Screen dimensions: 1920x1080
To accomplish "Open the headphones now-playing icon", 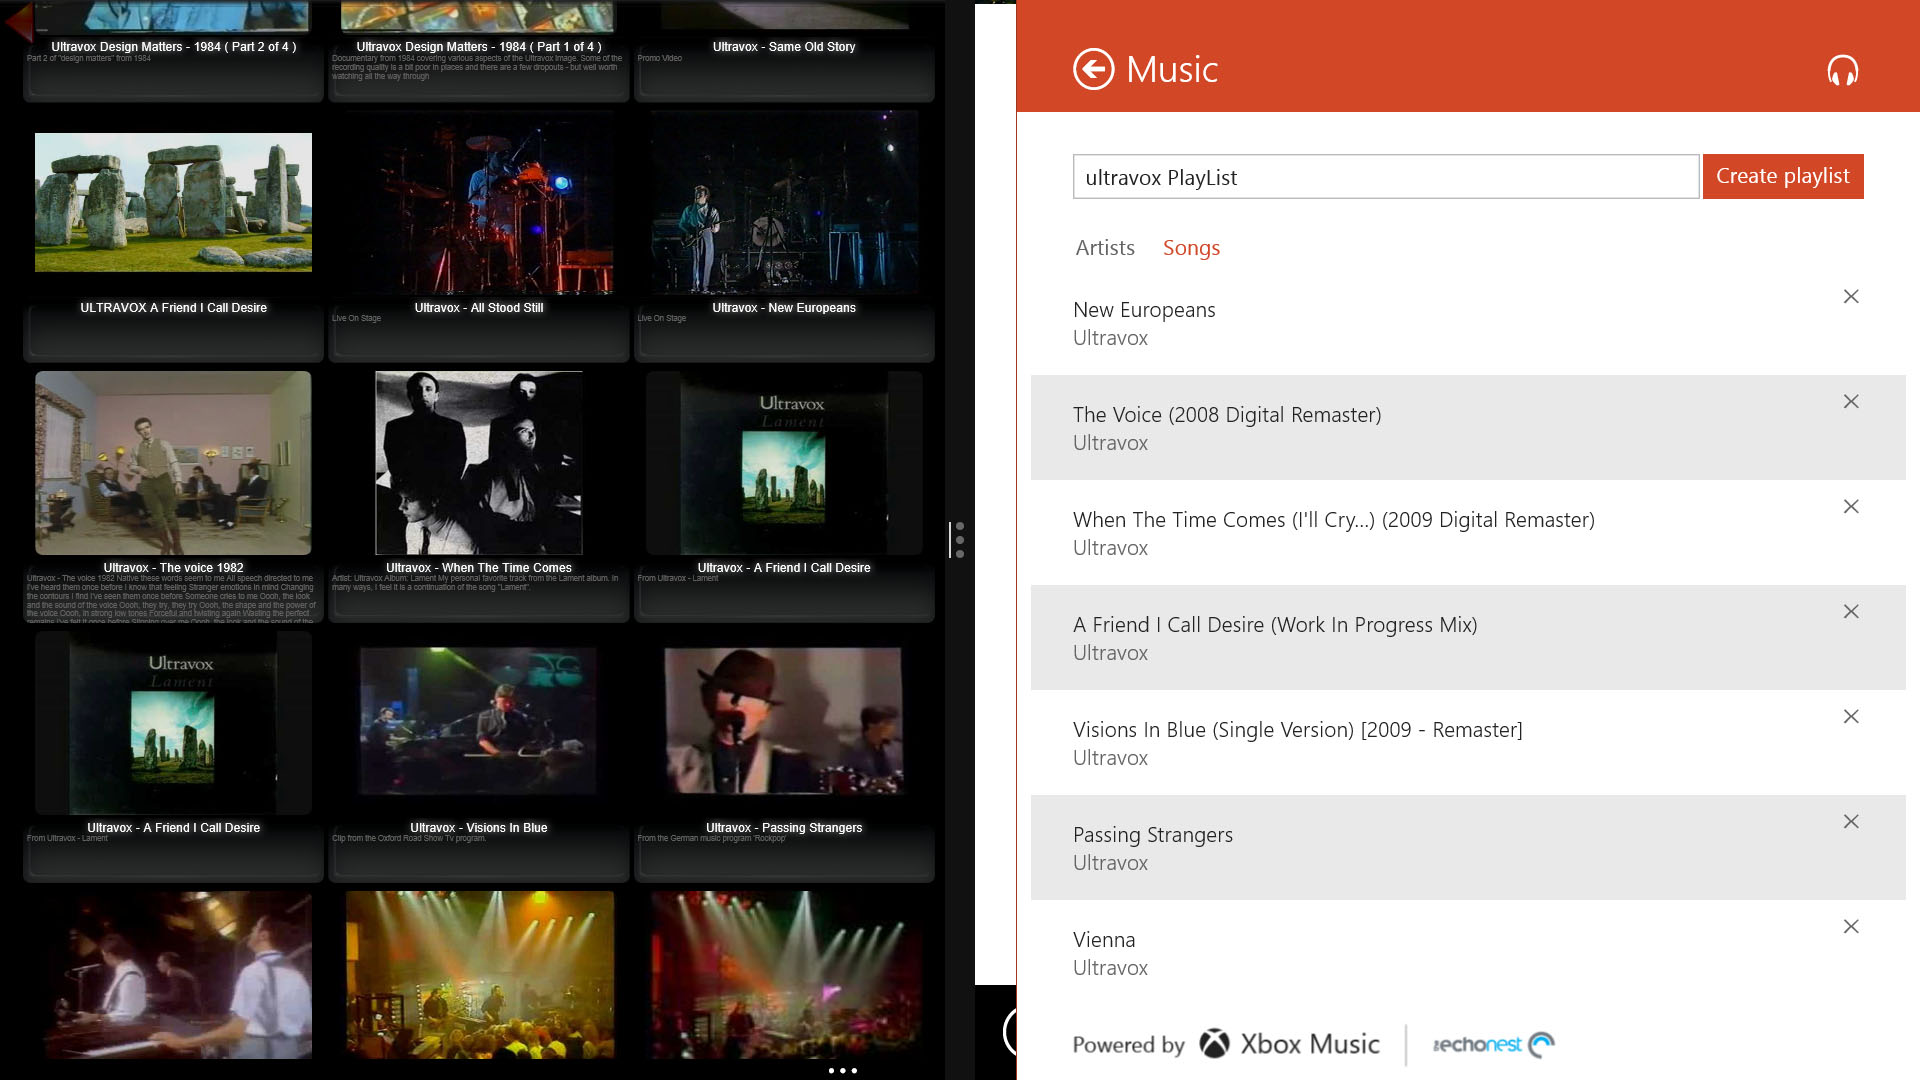I will click(1842, 70).
